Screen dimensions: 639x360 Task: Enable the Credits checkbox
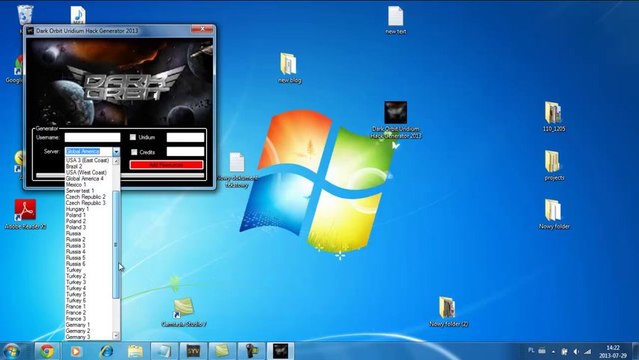[134, 152]
